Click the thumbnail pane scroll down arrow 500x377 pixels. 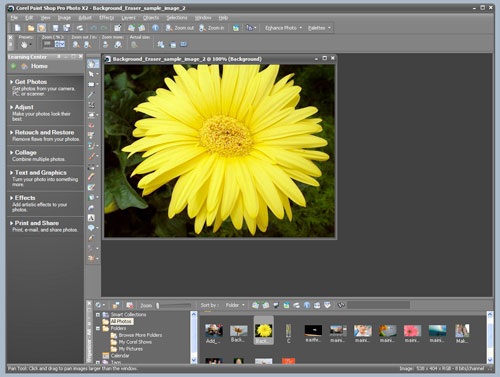pos(490,360)
